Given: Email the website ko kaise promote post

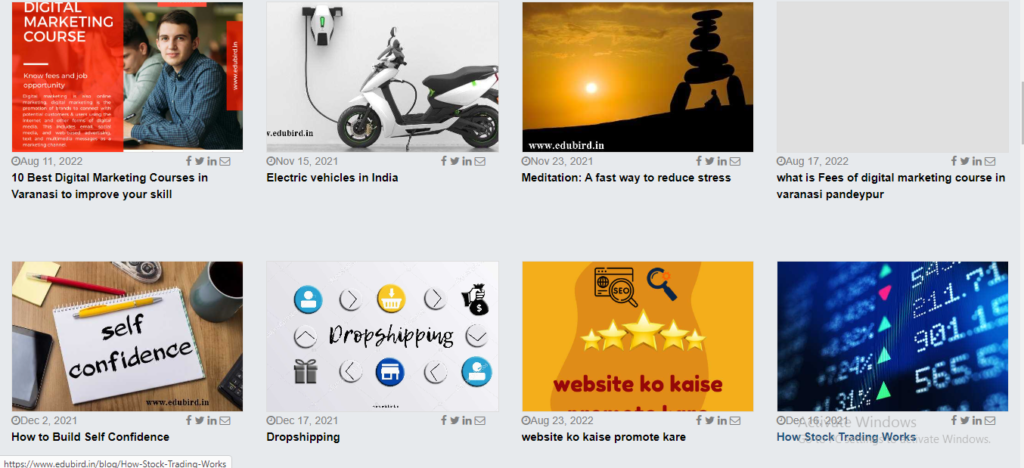Looking at the screenshot, I should pyautogui.click(x=735, y=420).
